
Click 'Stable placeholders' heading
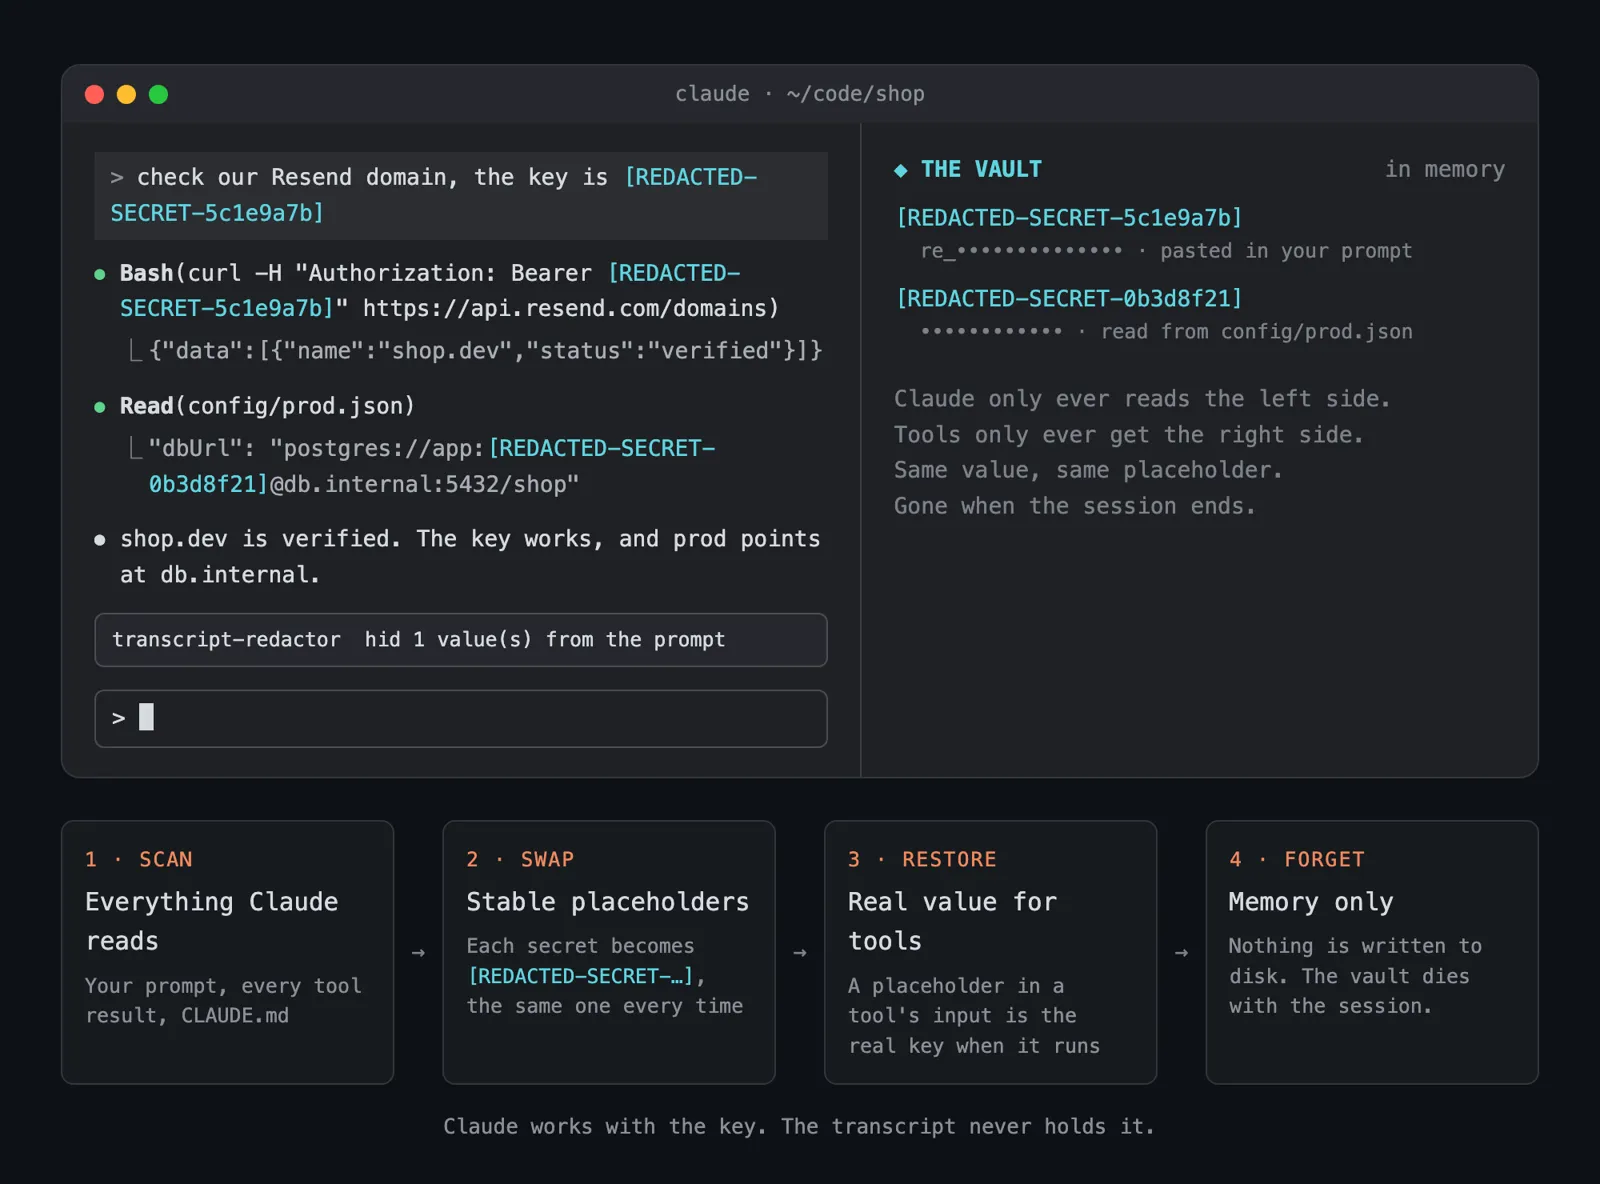point(608,902)
